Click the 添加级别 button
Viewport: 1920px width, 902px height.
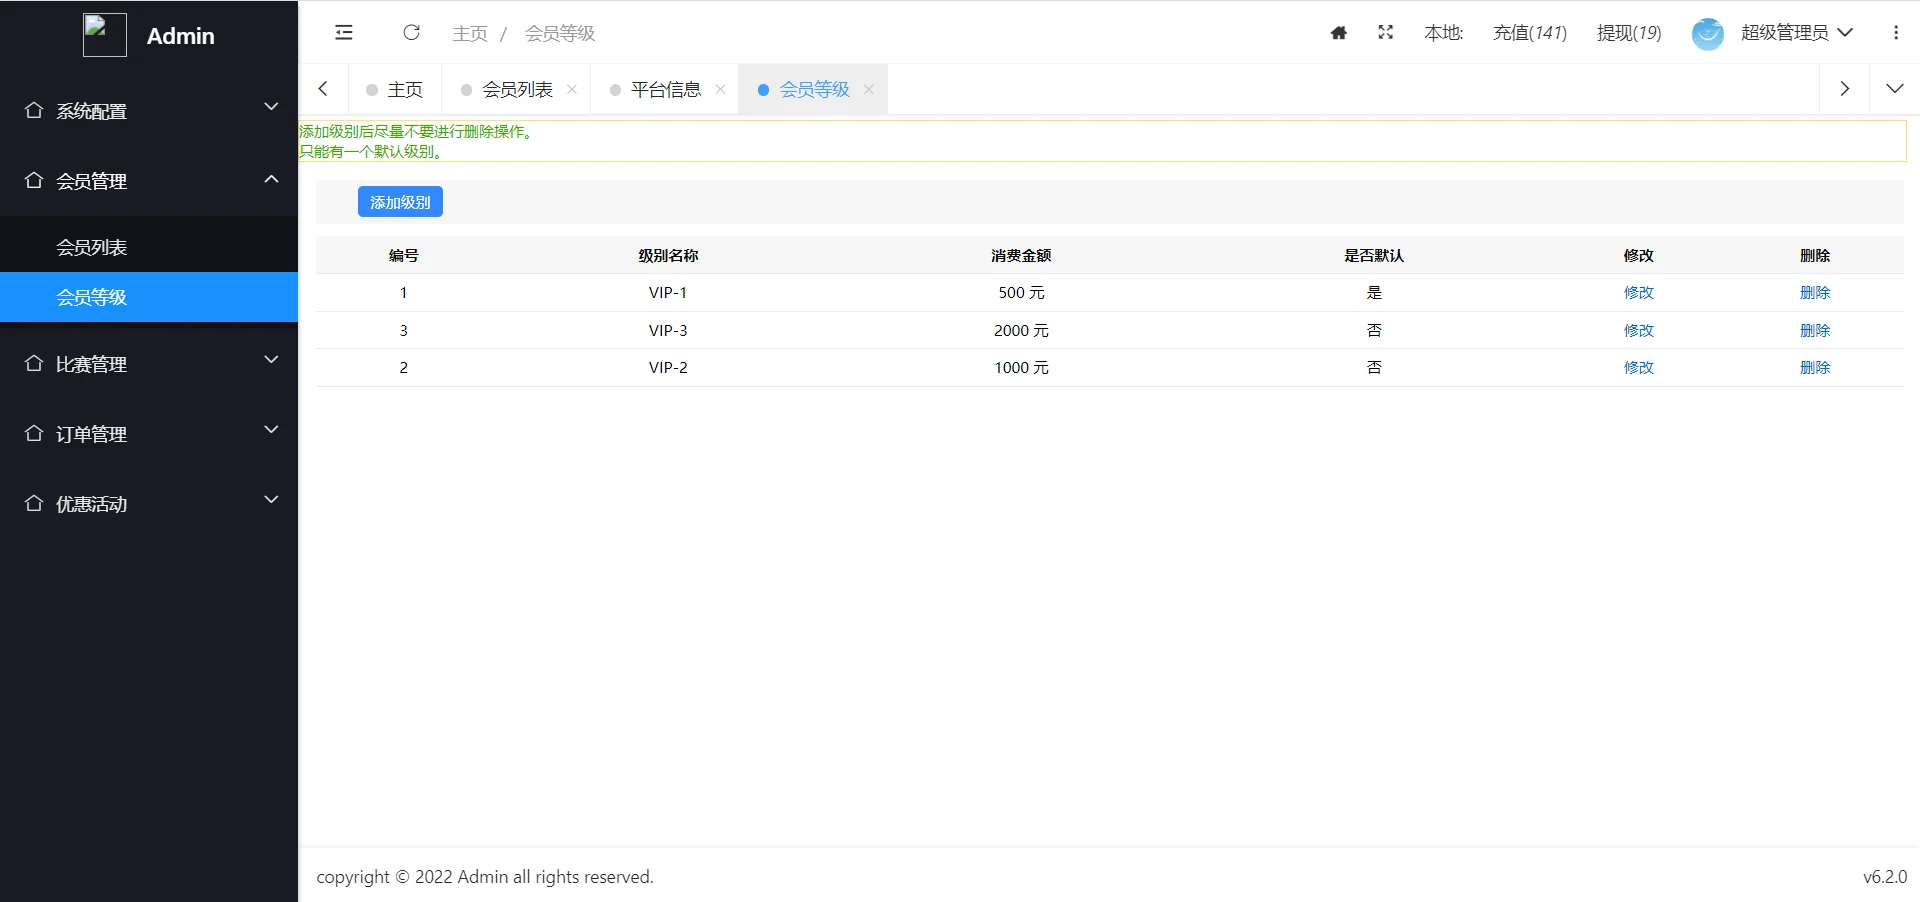click(400, 202)
